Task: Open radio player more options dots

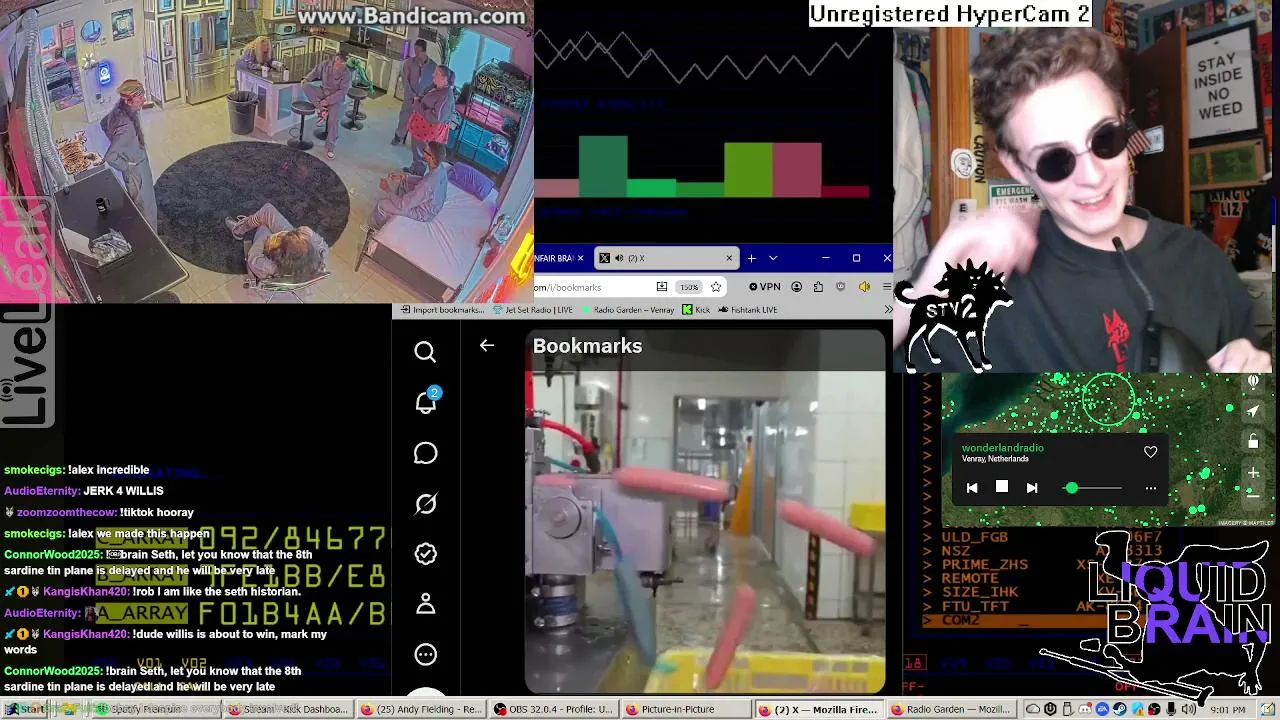Action: [x=1150, y=488]
